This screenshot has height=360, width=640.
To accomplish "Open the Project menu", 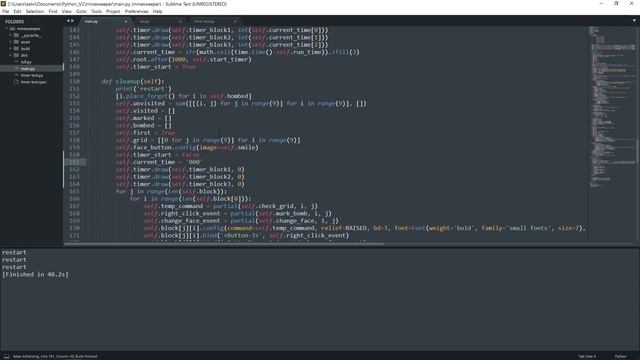I will coord(113,11).
